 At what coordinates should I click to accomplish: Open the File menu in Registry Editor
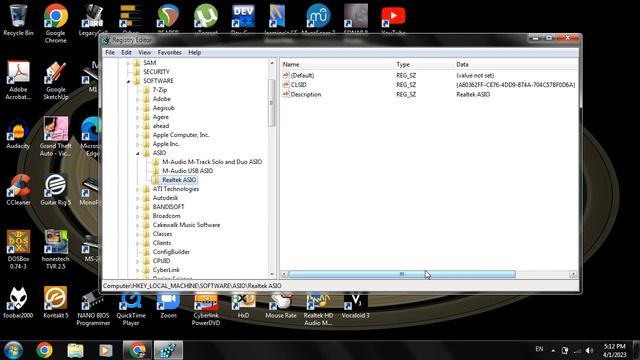110,52
